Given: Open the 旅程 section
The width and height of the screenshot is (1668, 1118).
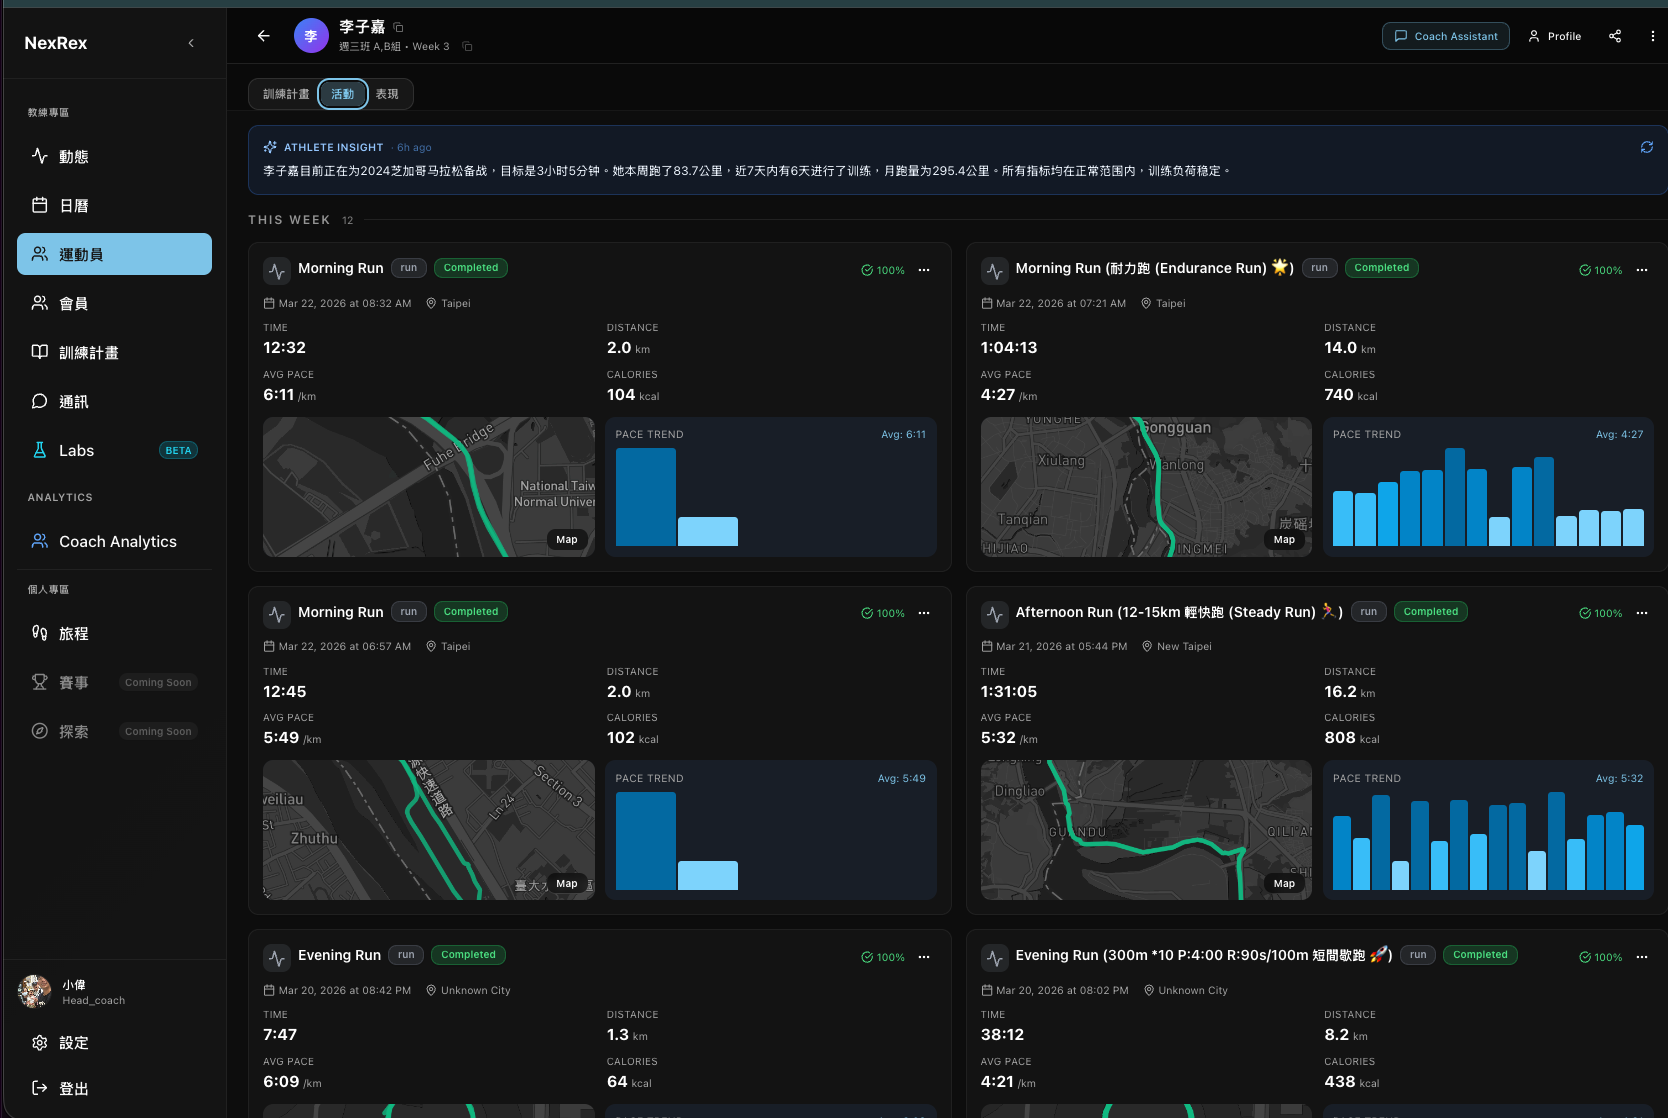Looking at the screenshot, I should tap(73, 633).
